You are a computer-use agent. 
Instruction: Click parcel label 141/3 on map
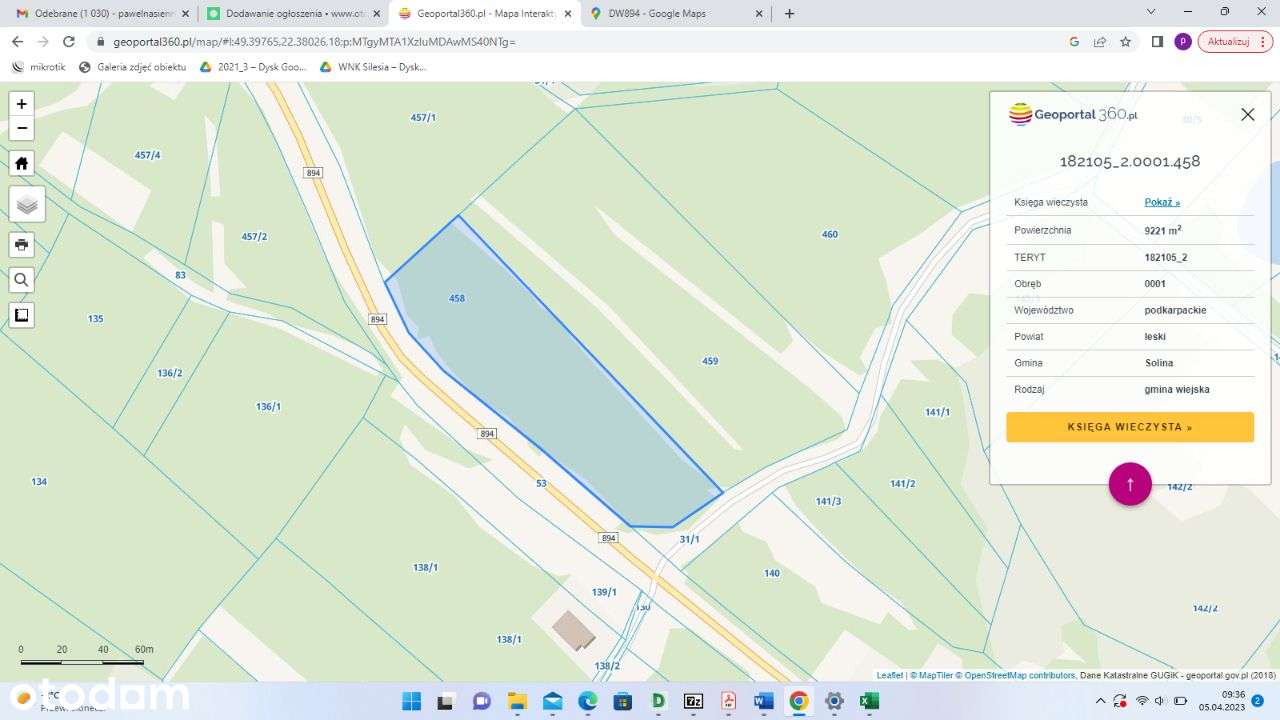[828, 501]
